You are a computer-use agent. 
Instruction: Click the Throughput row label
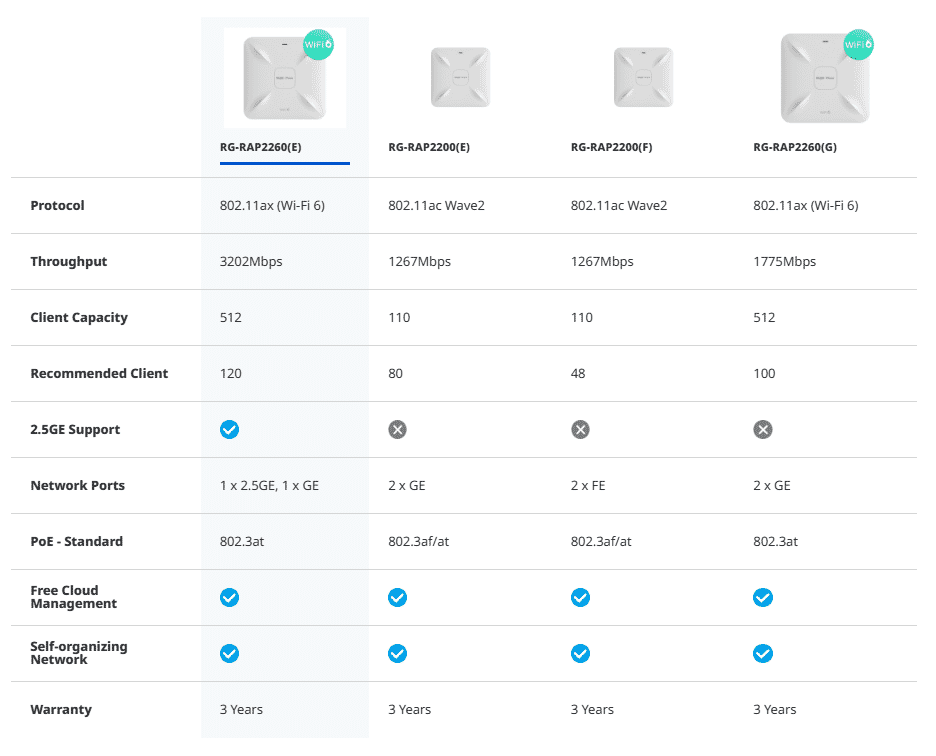(69, 262)
